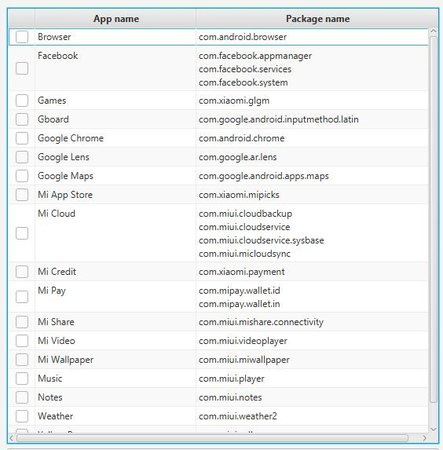Screen dimensions: 443x450
Task: Click the Mi Wallpaper app name
Action: (x=65, y=360)
